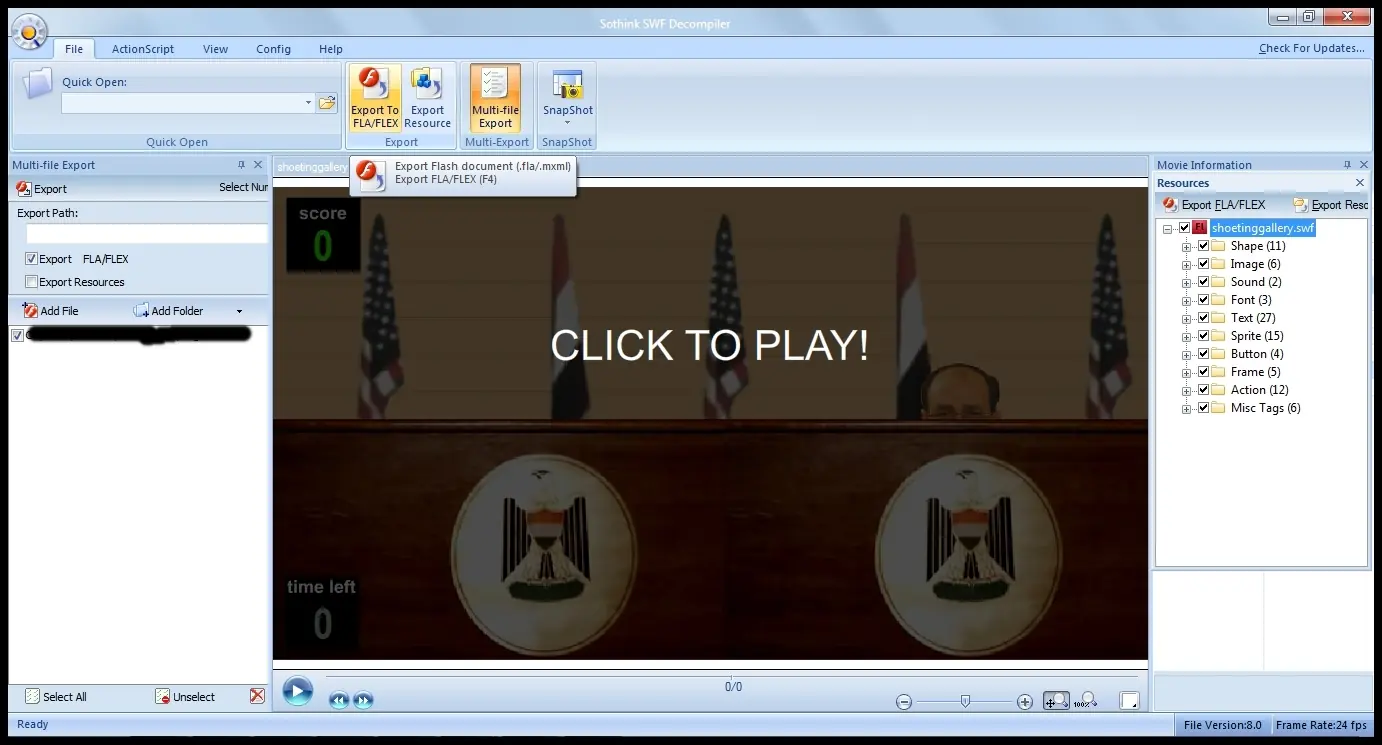Click Unselect under the file list
The image size is (1382, 745).
pos(185,697)
